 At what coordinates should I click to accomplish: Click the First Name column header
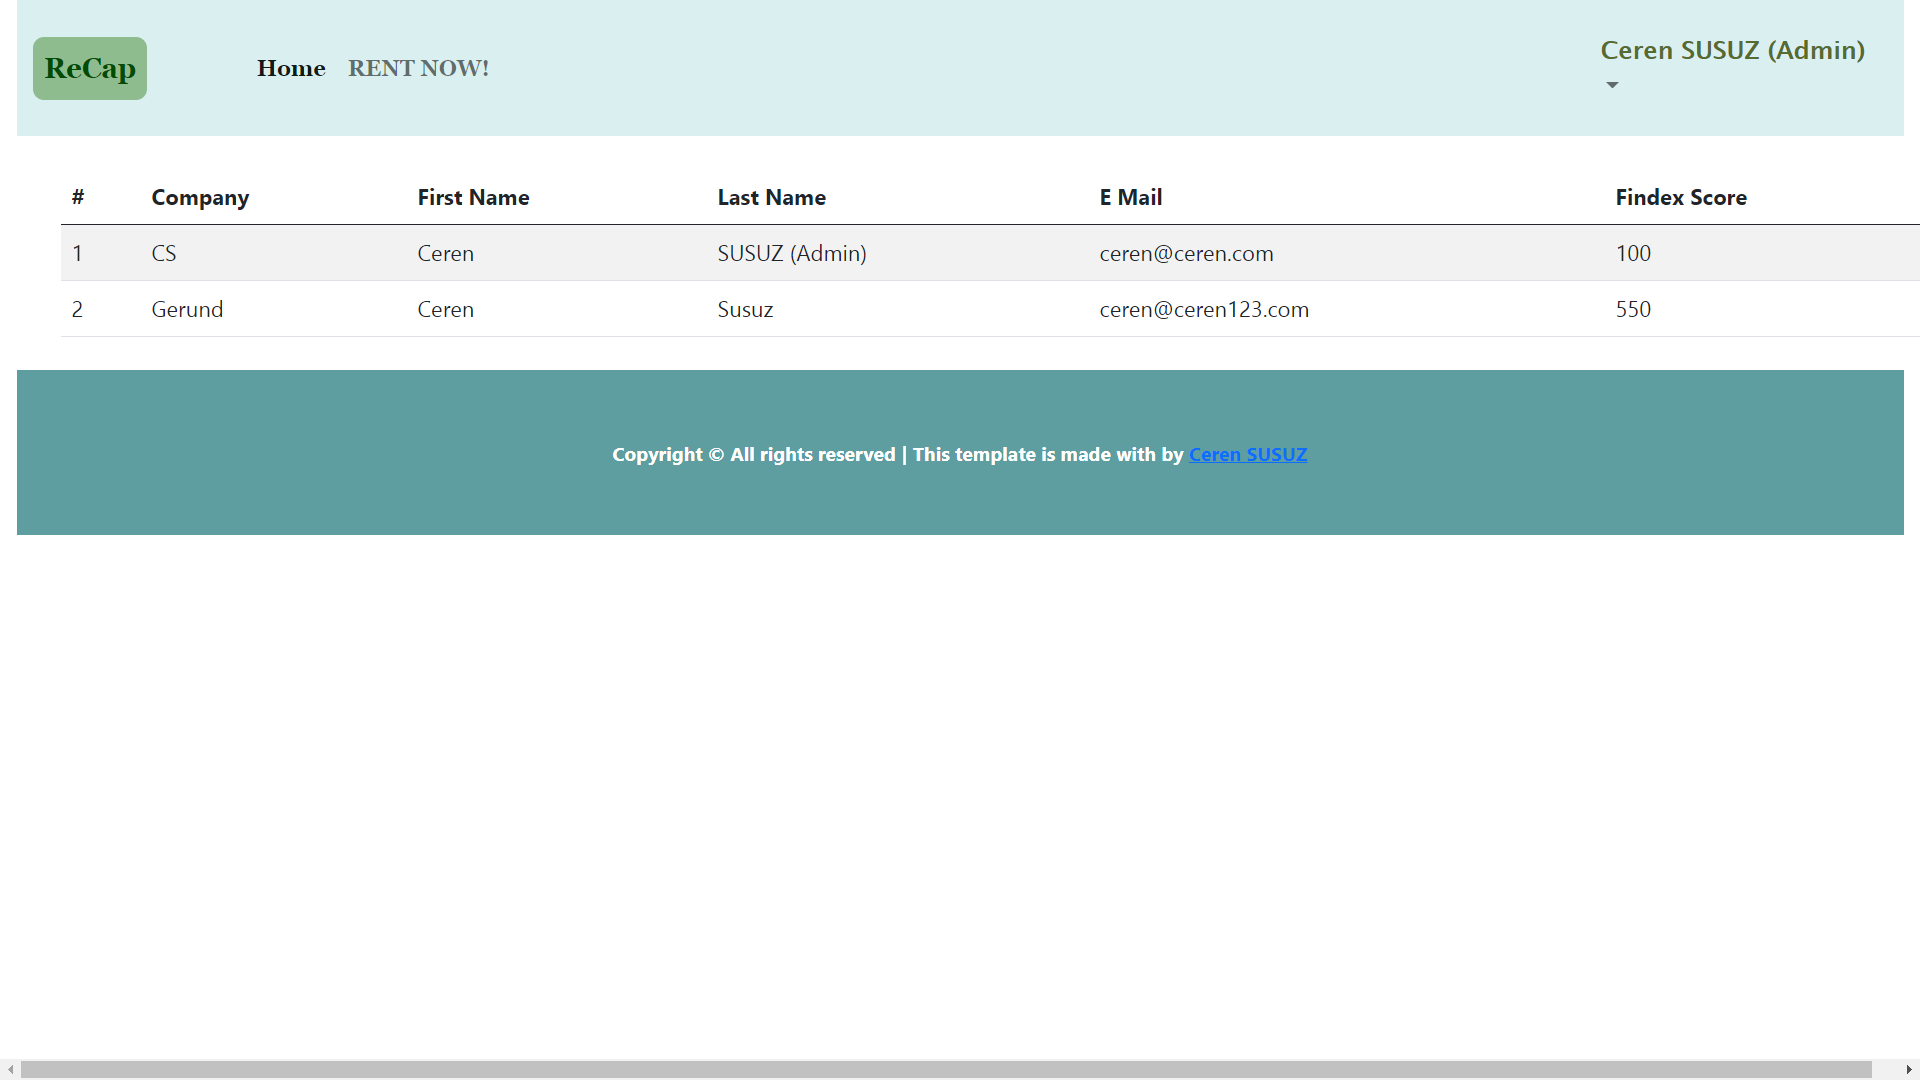[x=473, y=197]
